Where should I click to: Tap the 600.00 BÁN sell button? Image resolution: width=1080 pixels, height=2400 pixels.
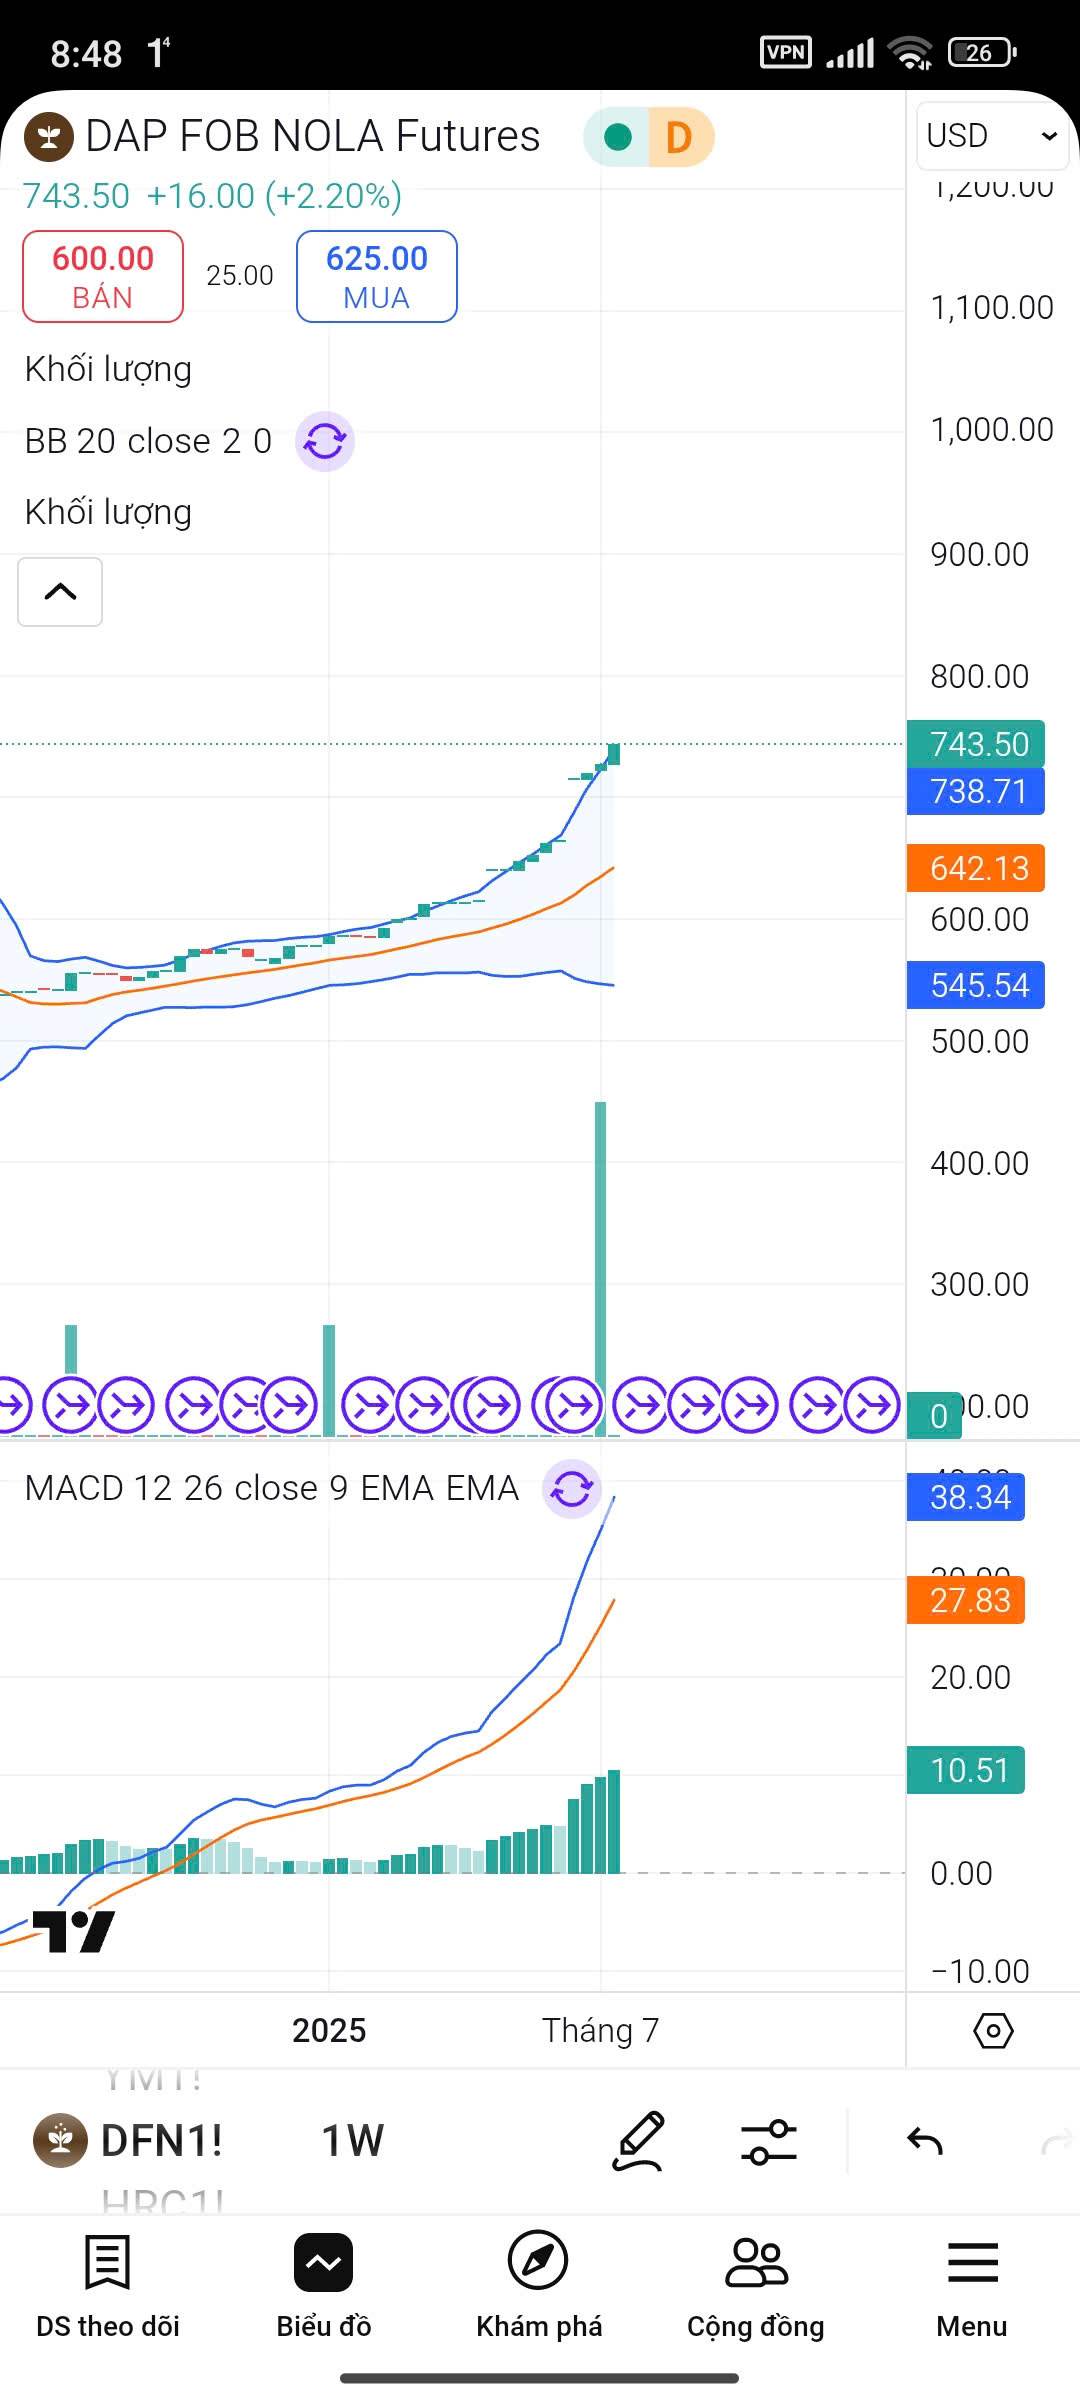click(103, 277)
